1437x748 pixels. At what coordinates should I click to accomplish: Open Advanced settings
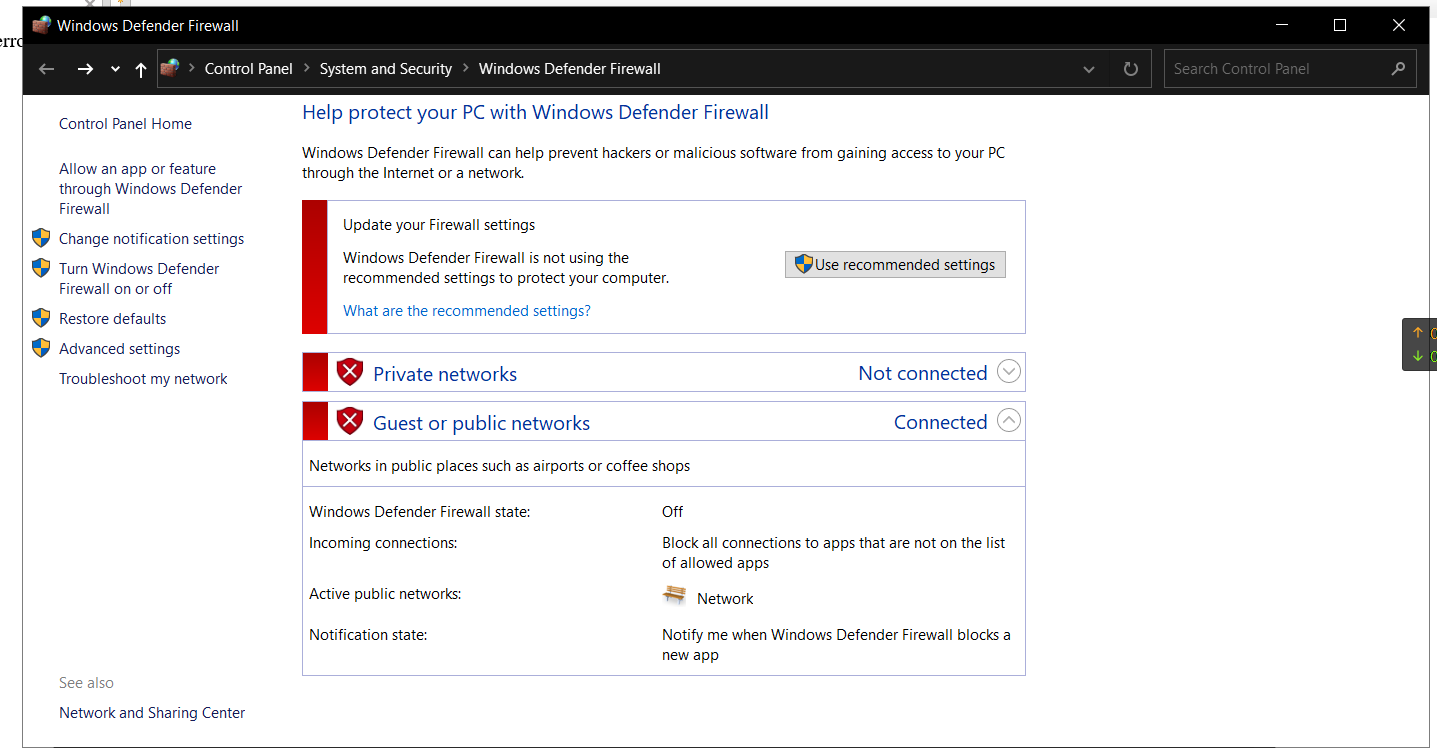pyautogui.click(x=119, y=349)
